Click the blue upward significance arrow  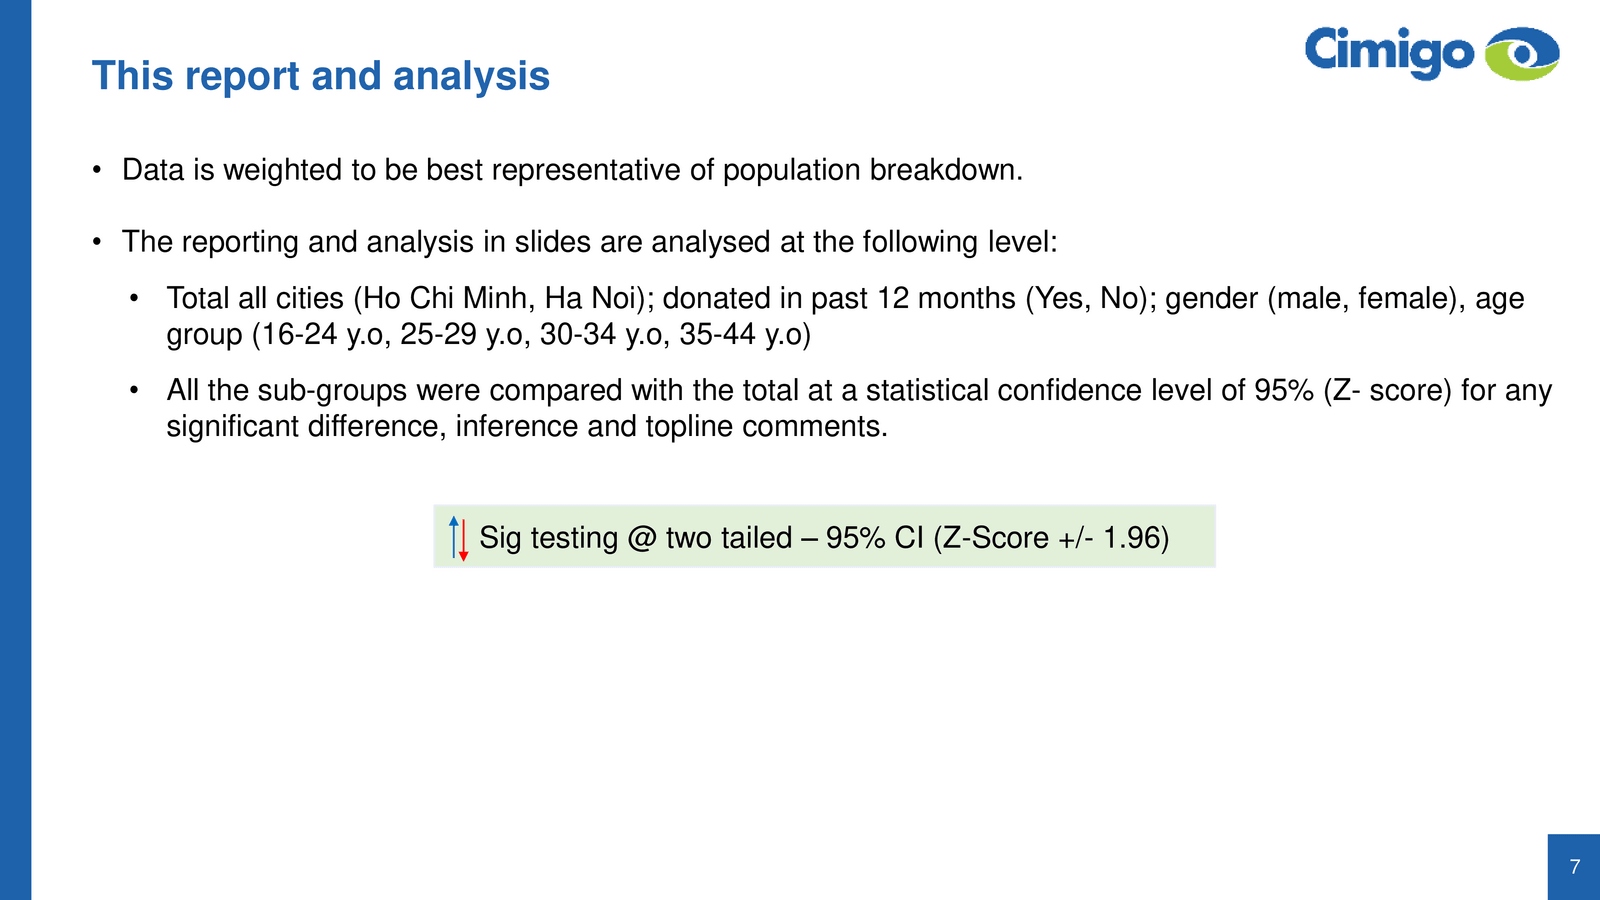click(x=453, y=535)
